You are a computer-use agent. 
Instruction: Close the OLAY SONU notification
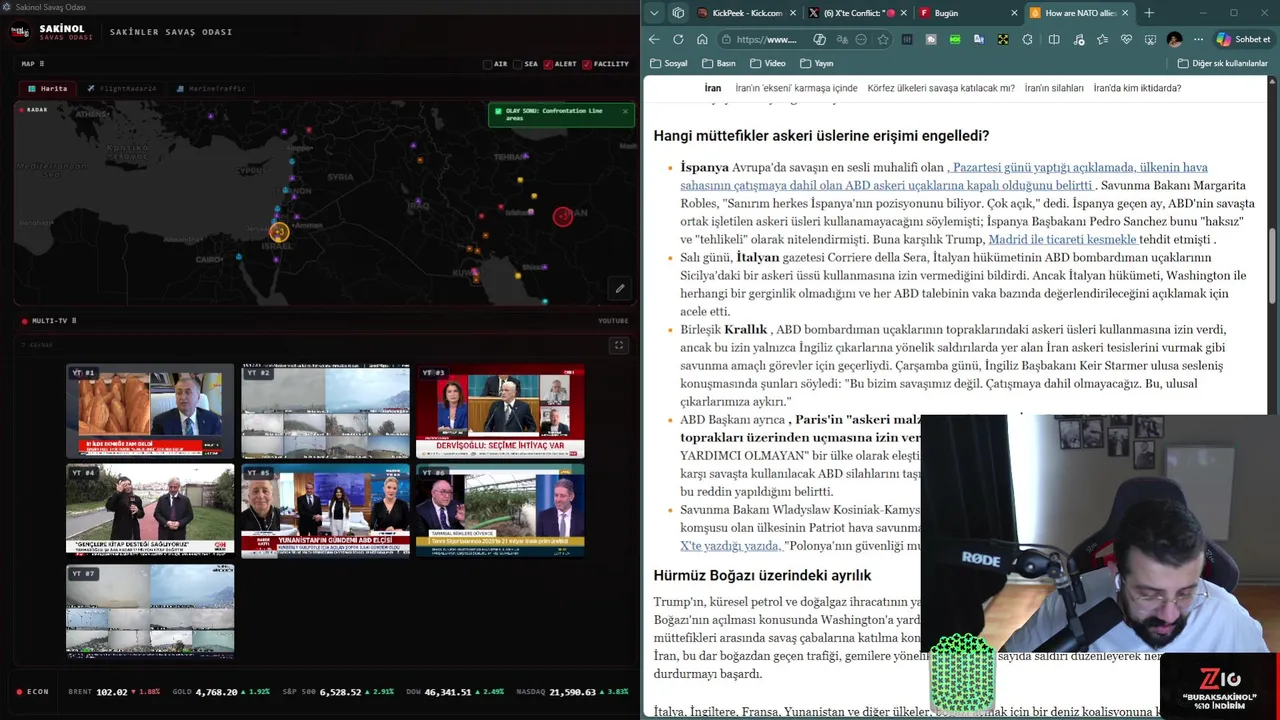point(625,111)
